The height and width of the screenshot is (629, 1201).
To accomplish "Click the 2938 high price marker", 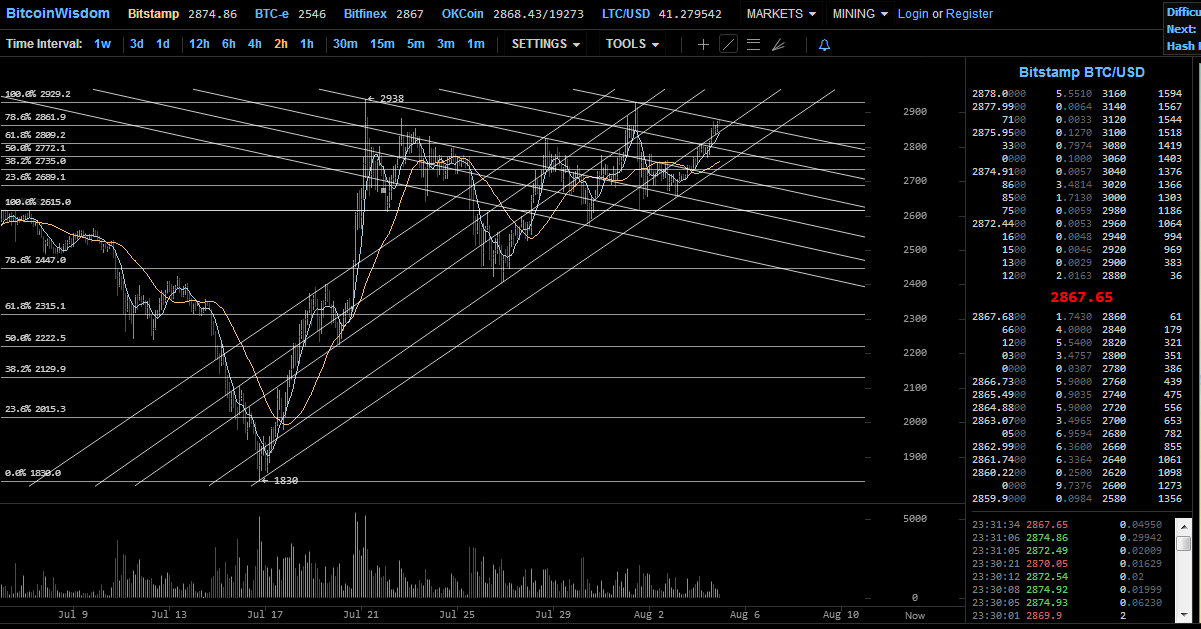I will pyautogui.click(x=386, y=98).
